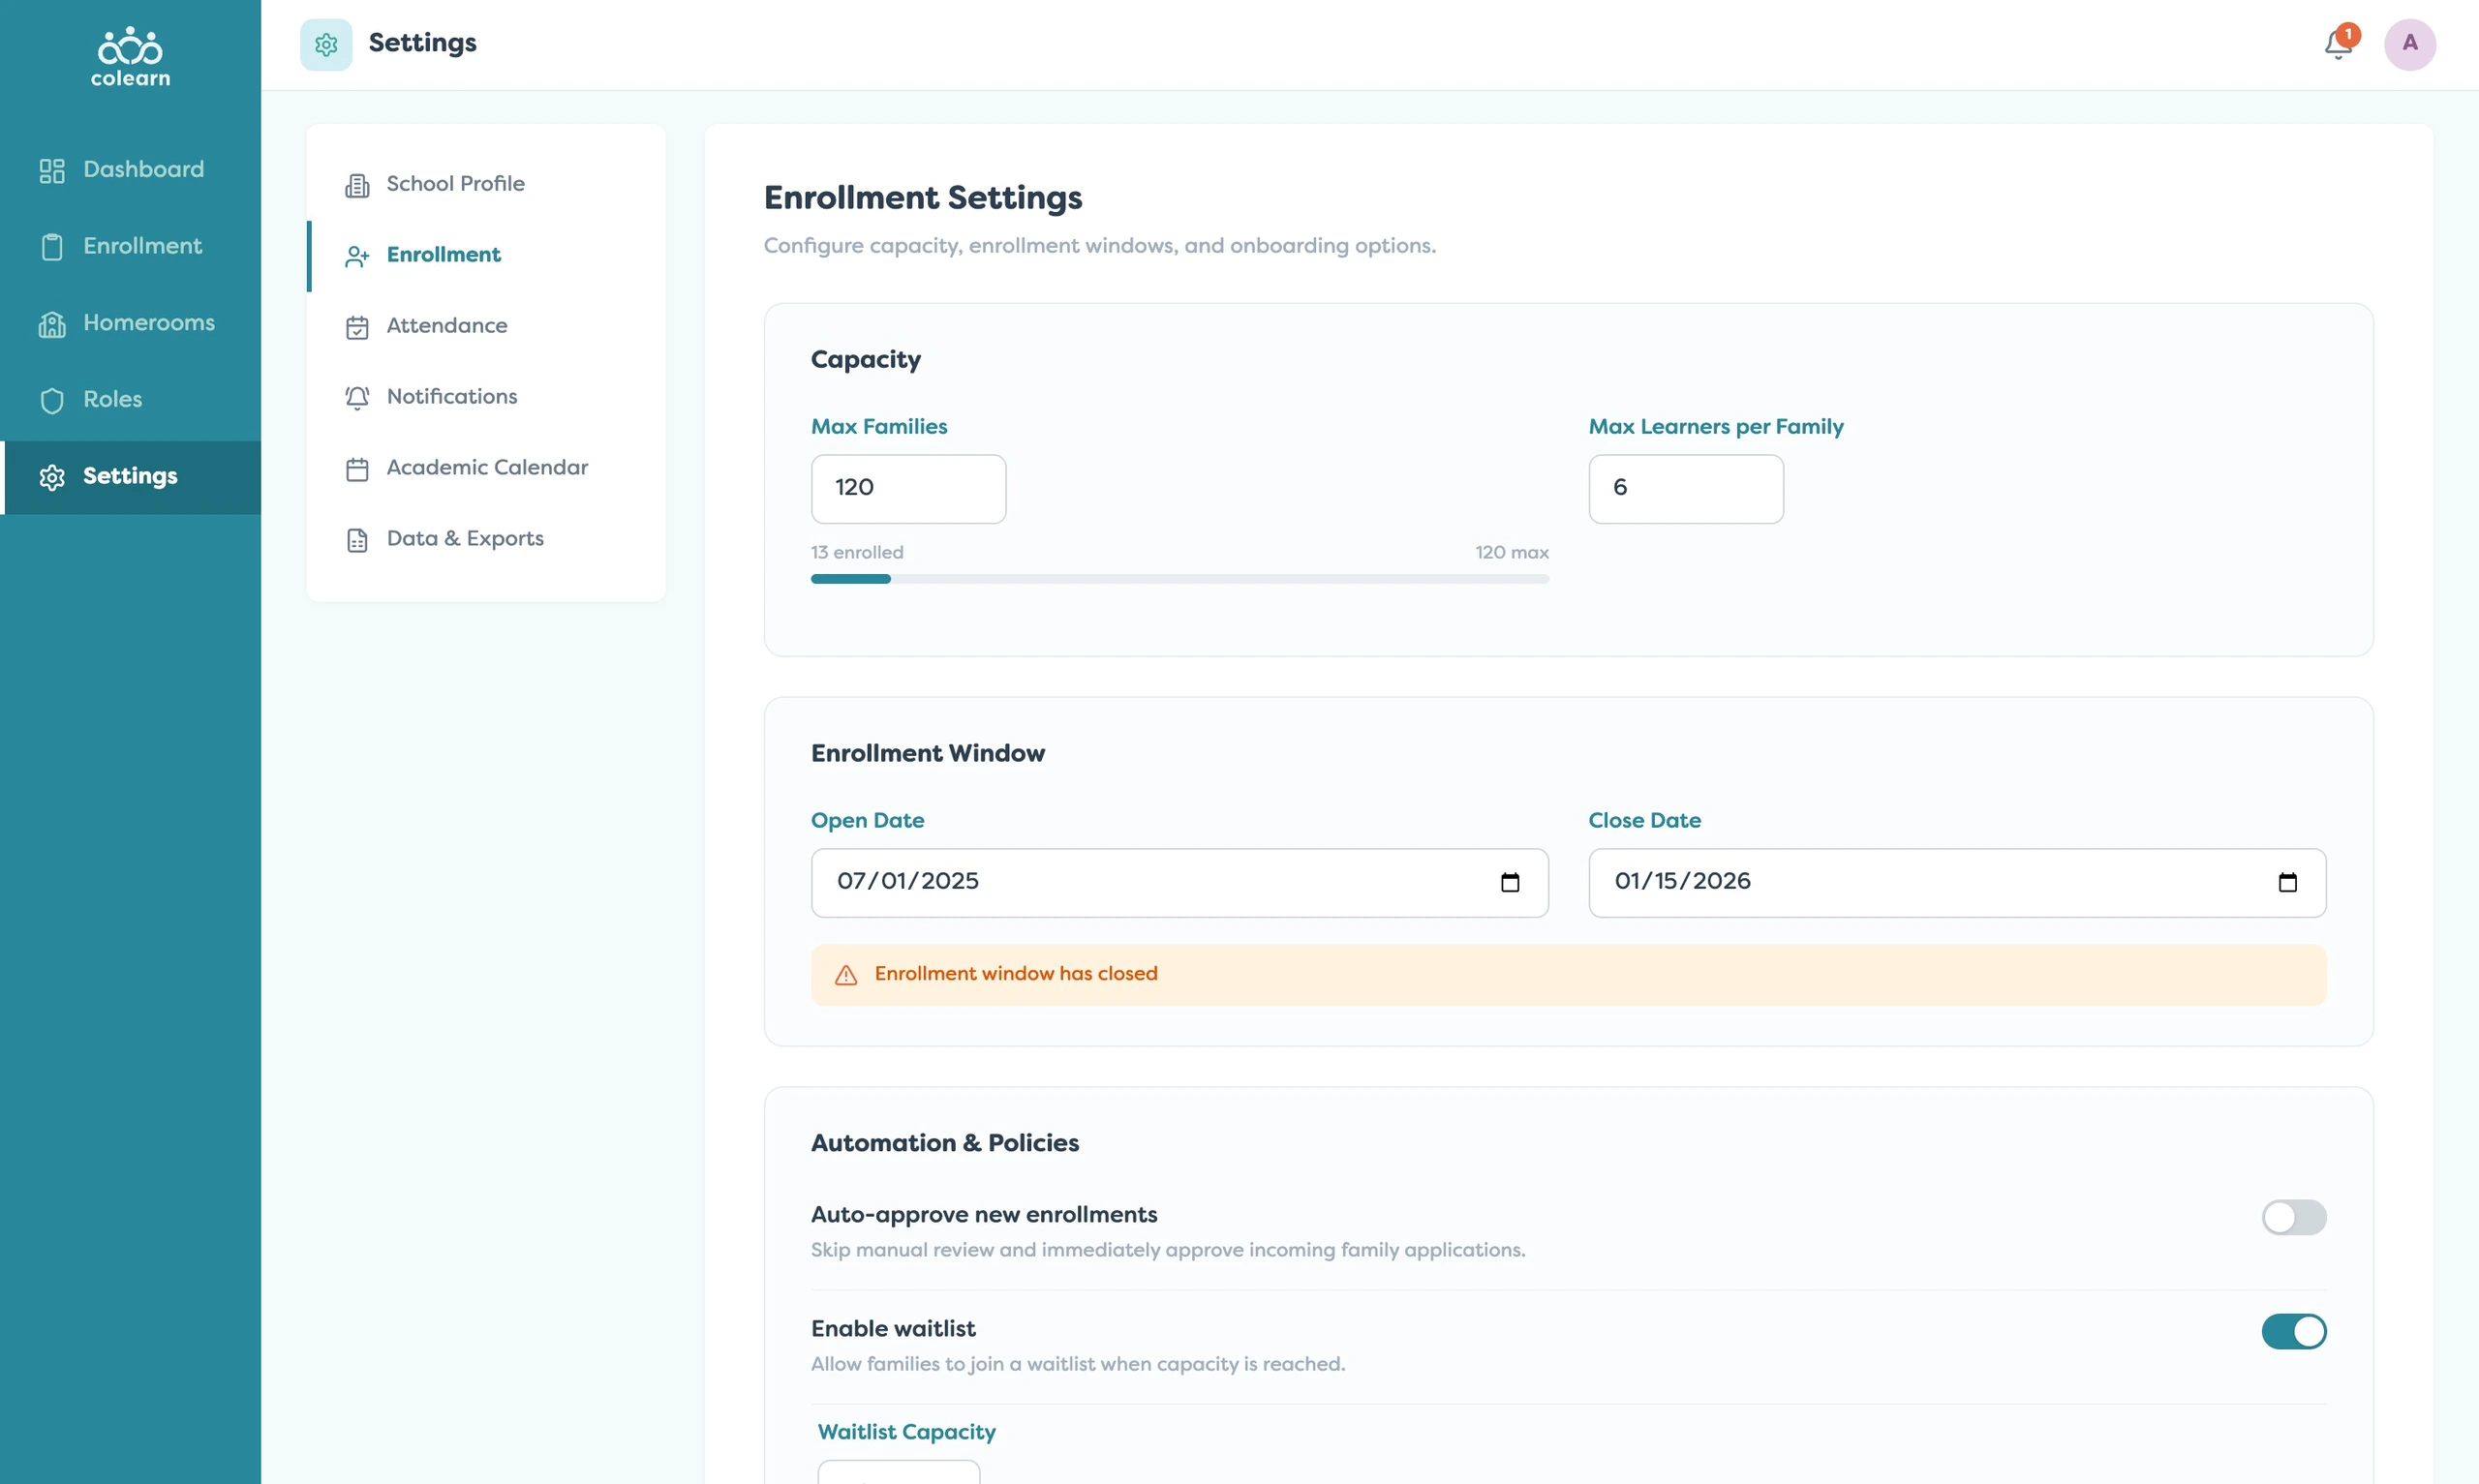Open Roles in sidebar
This screenshot has height=1484, width=2479.
[x=130, y=400]
